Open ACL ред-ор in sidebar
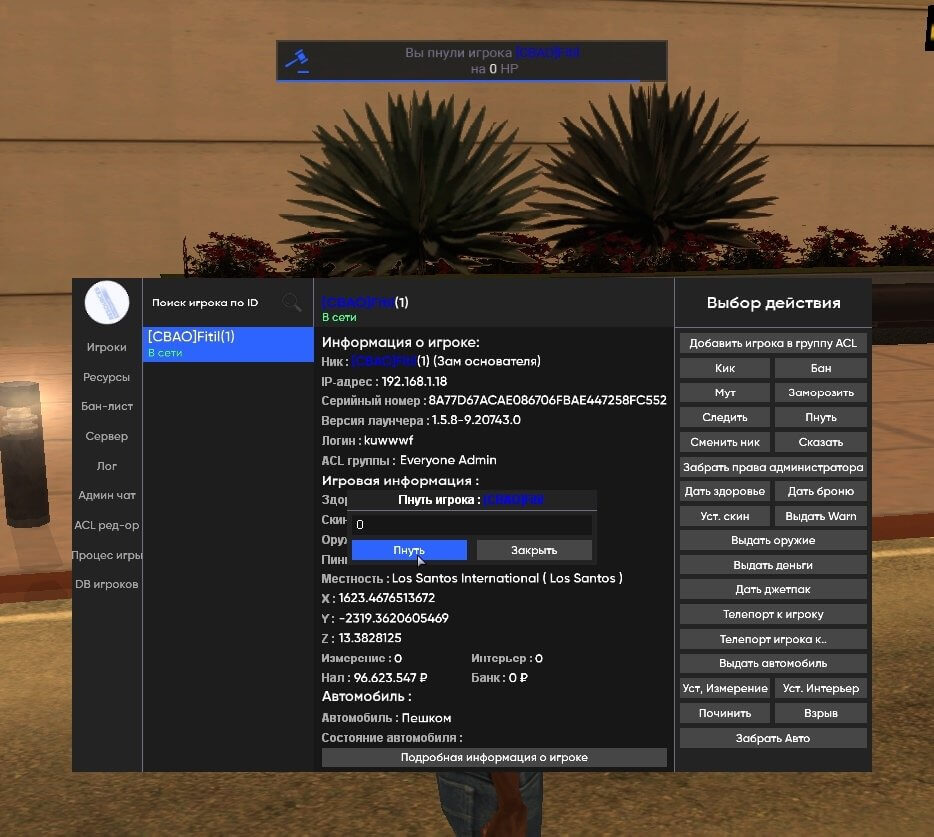This screenshot has width=934, height=837. click(x=107, y=525)
